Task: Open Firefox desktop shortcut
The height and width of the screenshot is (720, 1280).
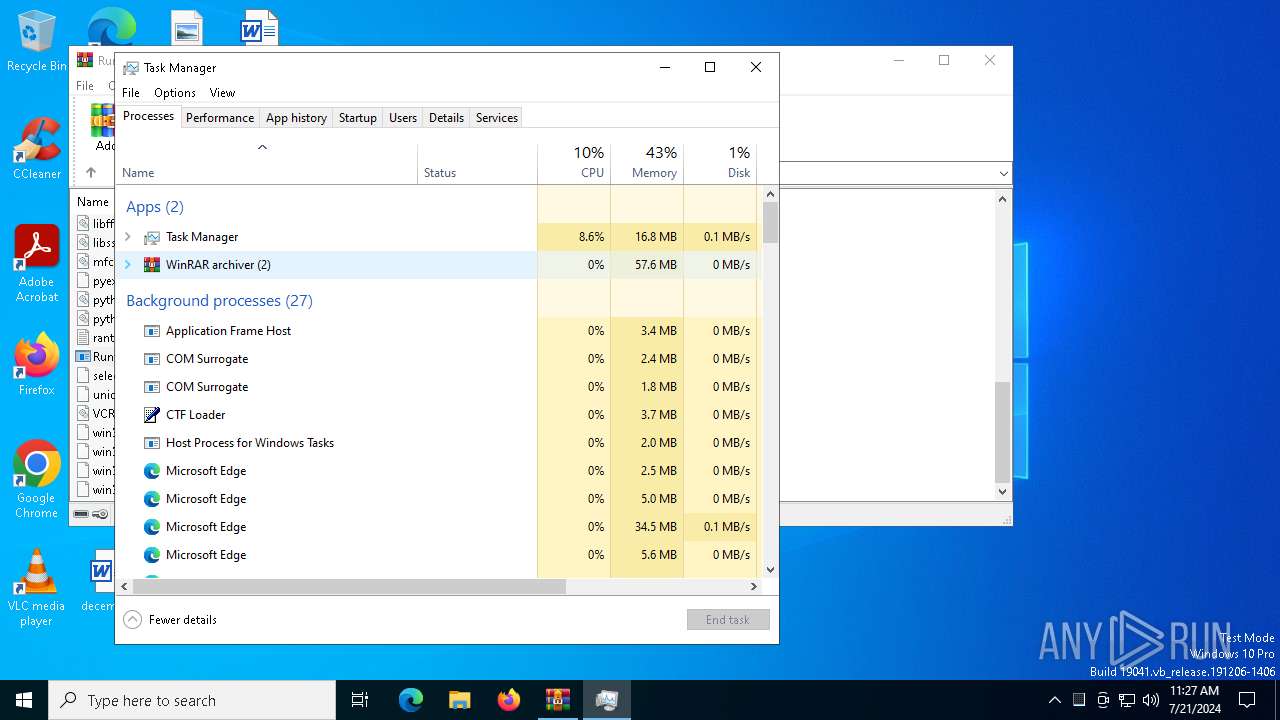Action: pyautogui.click(x=37, y=365)
